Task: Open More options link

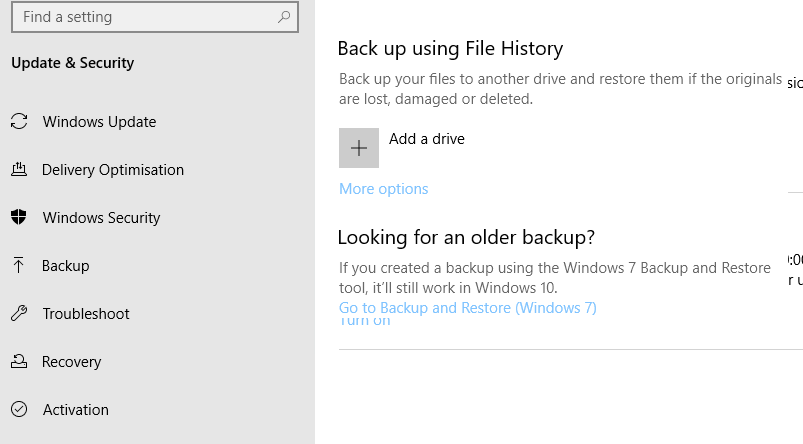Action: tap(384, 189)
